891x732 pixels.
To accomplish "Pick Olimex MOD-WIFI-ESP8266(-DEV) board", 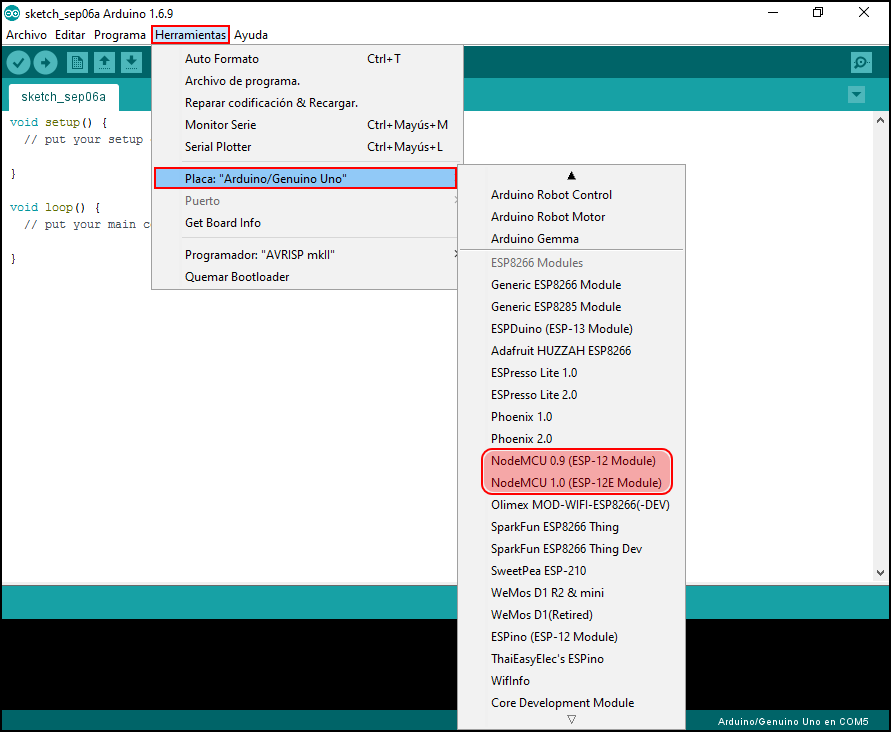I will click(x=571, y=505).
